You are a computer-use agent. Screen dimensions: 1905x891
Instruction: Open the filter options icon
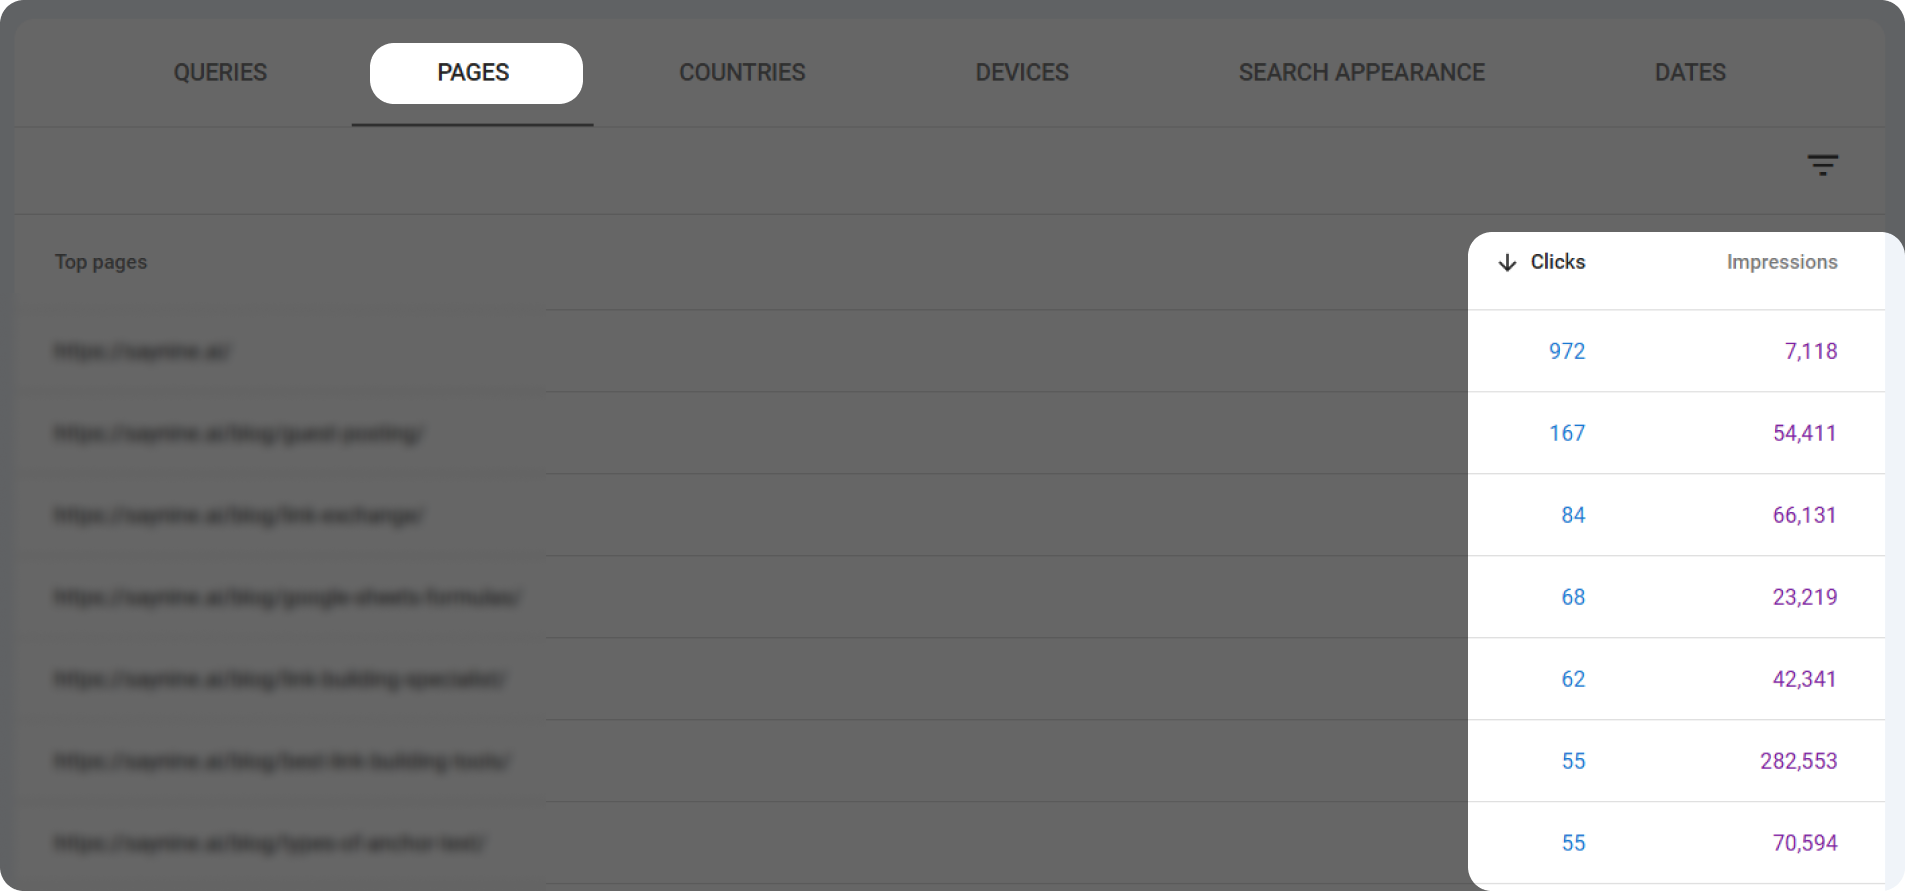[x=1822, y=165]
